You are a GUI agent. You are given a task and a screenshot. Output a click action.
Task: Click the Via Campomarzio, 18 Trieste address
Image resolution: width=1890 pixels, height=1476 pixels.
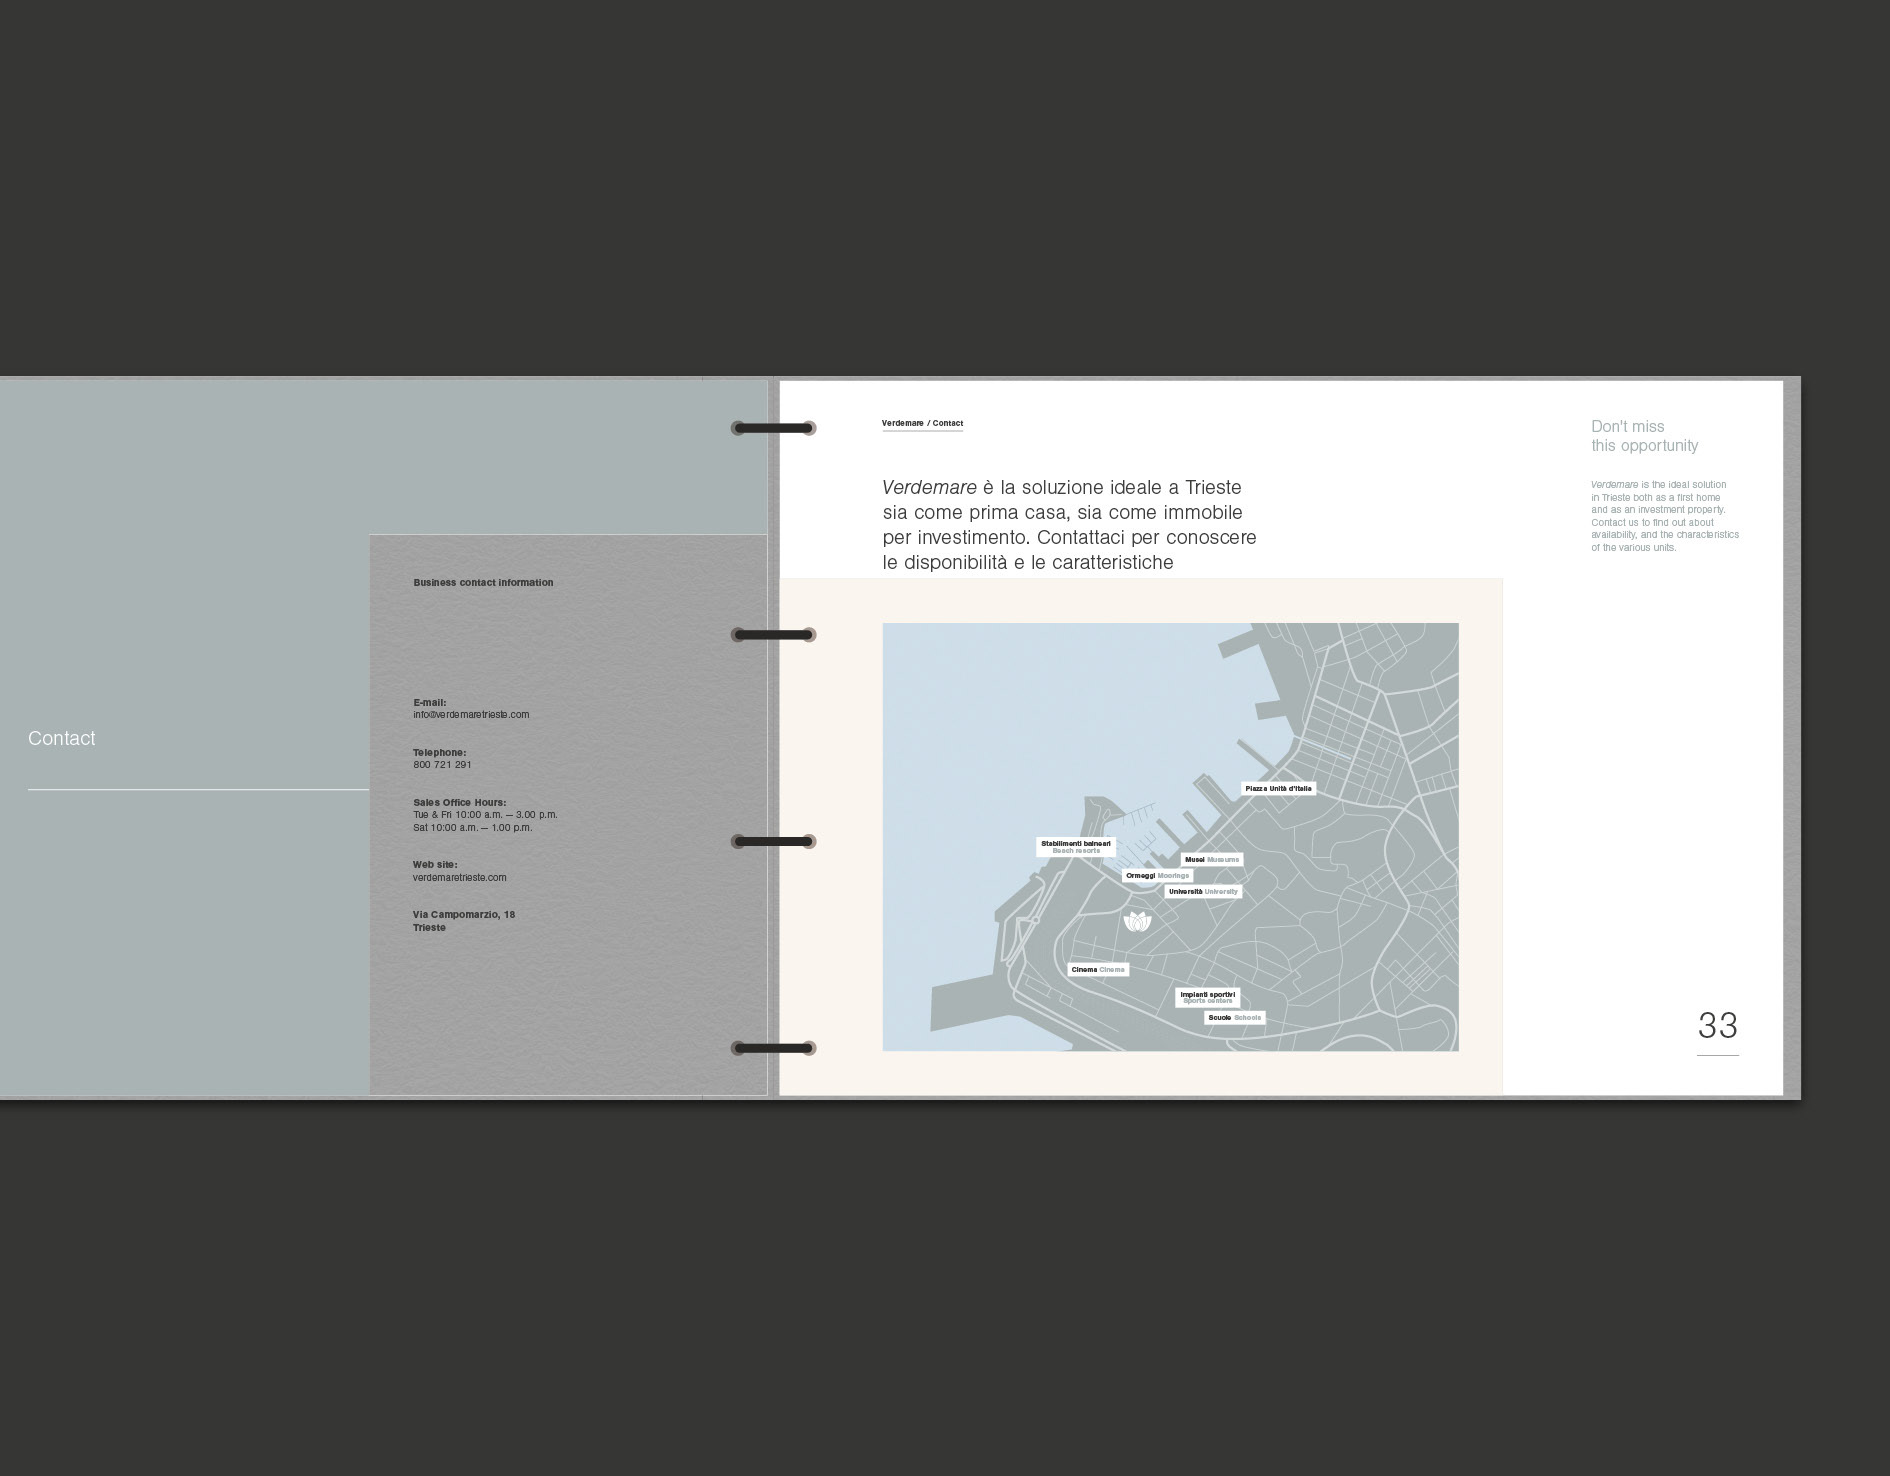coord(464,921)
